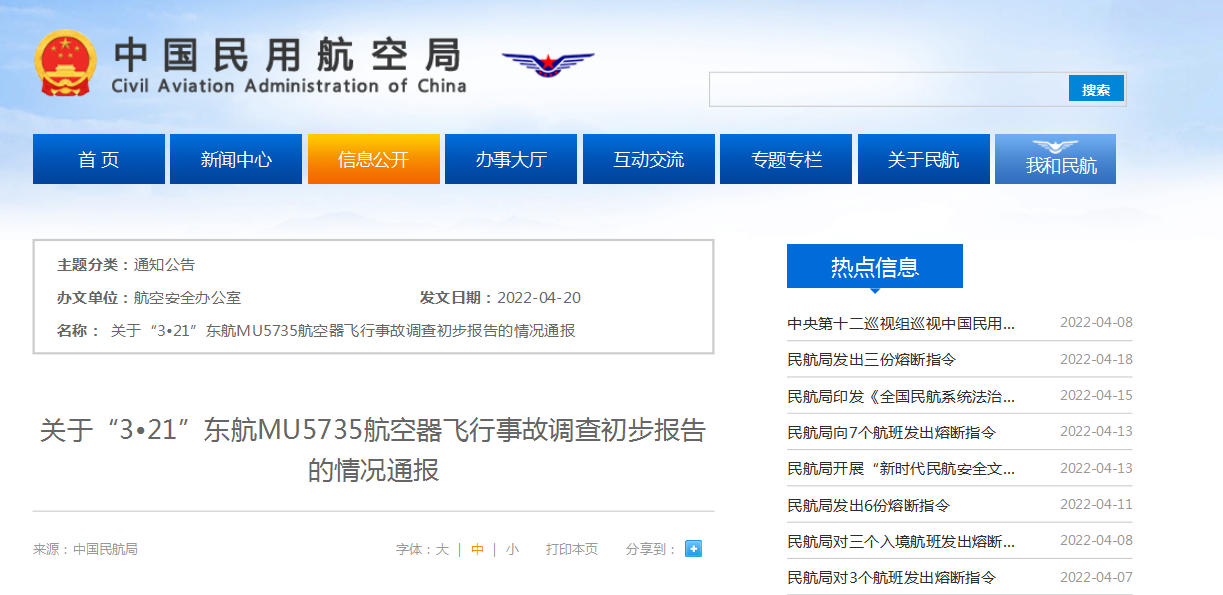Click the date 2022-04-07 in hot list

click(1096, 577)
